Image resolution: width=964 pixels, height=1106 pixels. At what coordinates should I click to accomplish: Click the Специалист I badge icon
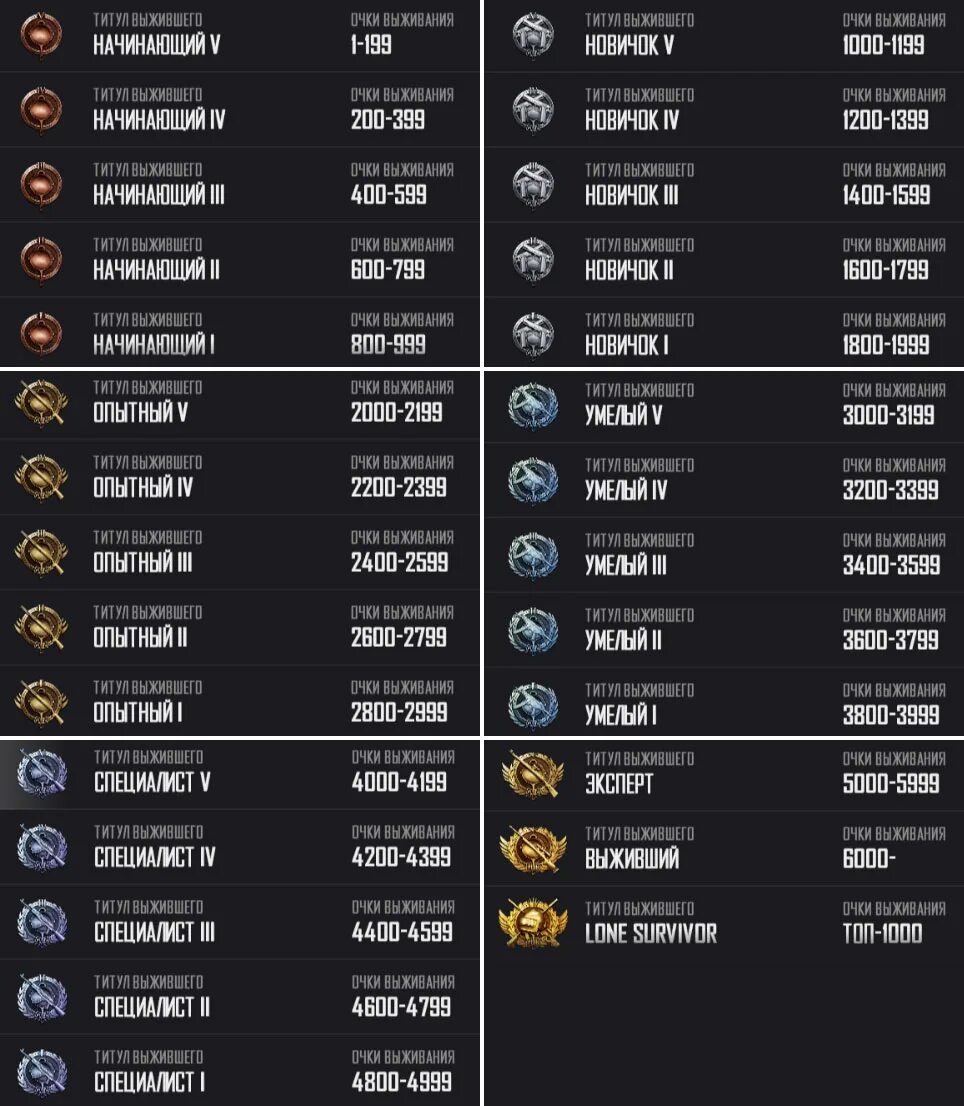[x=42, y=1072]
